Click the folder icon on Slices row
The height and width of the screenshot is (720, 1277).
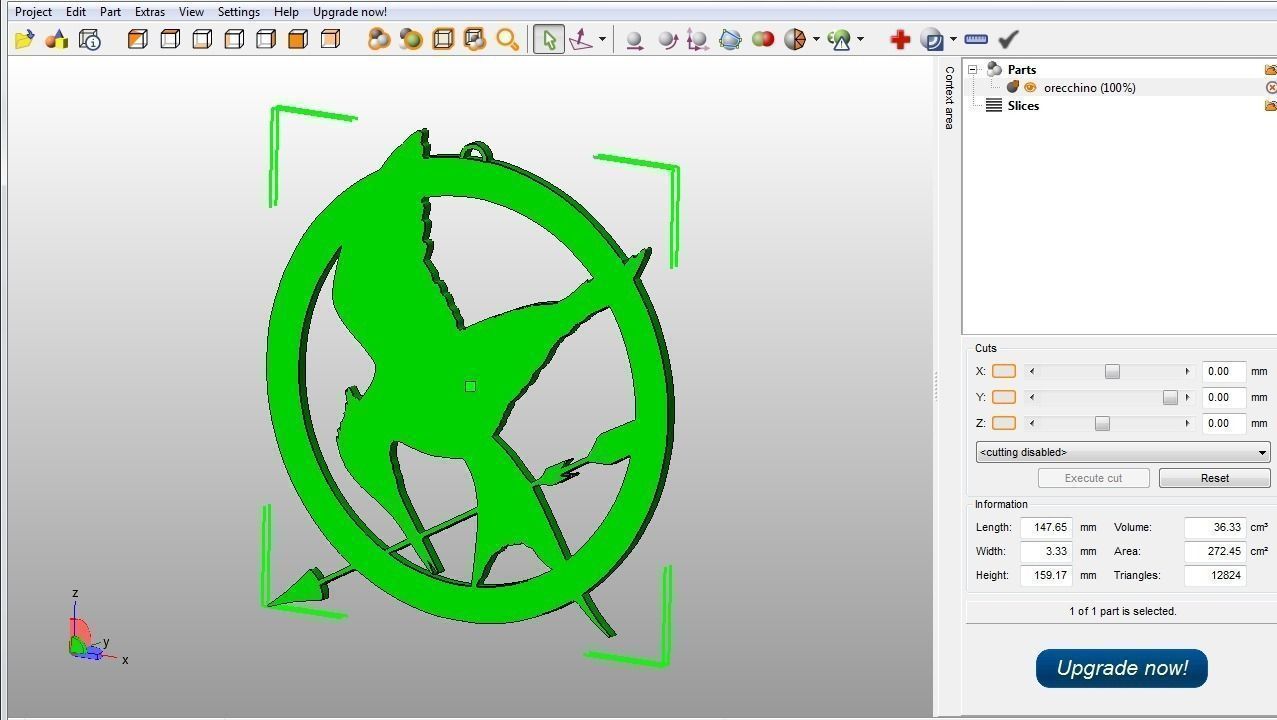[1270, 105]
